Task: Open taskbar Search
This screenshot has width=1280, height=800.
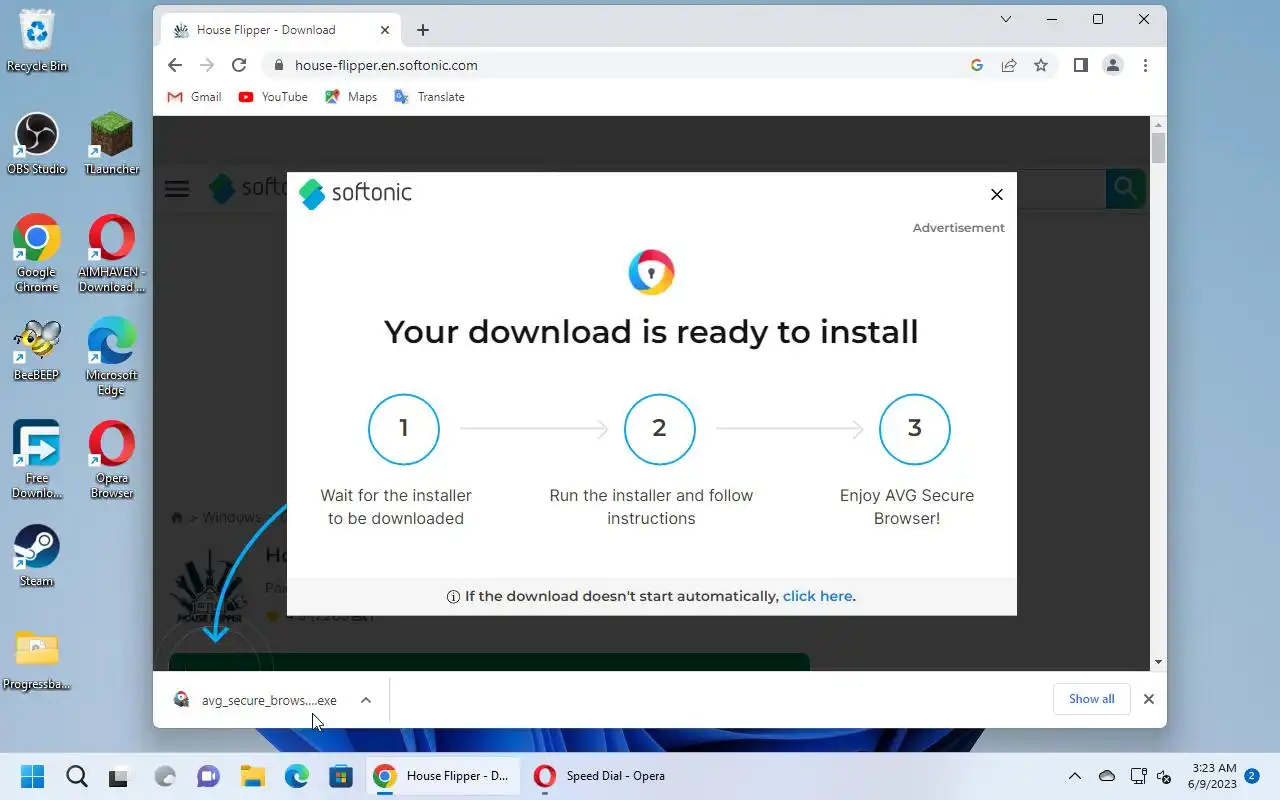Action: (x=76, y=776)
